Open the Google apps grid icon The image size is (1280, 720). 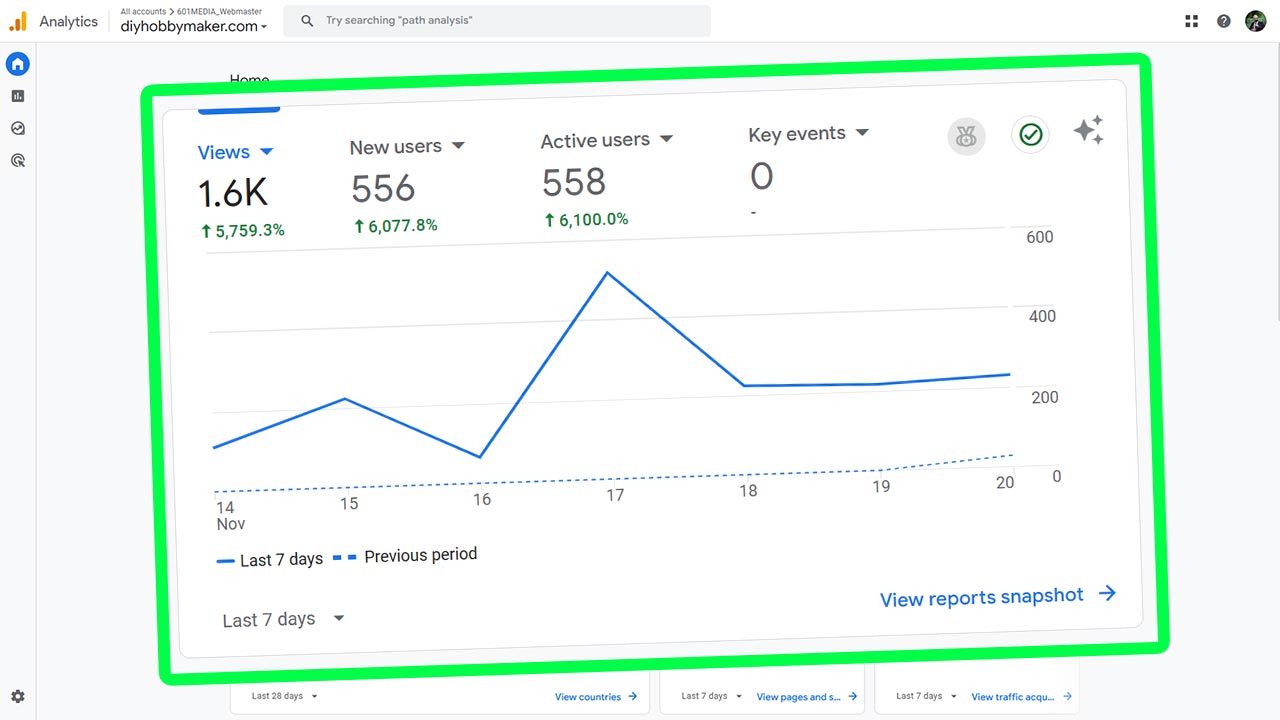[1191, 21]
